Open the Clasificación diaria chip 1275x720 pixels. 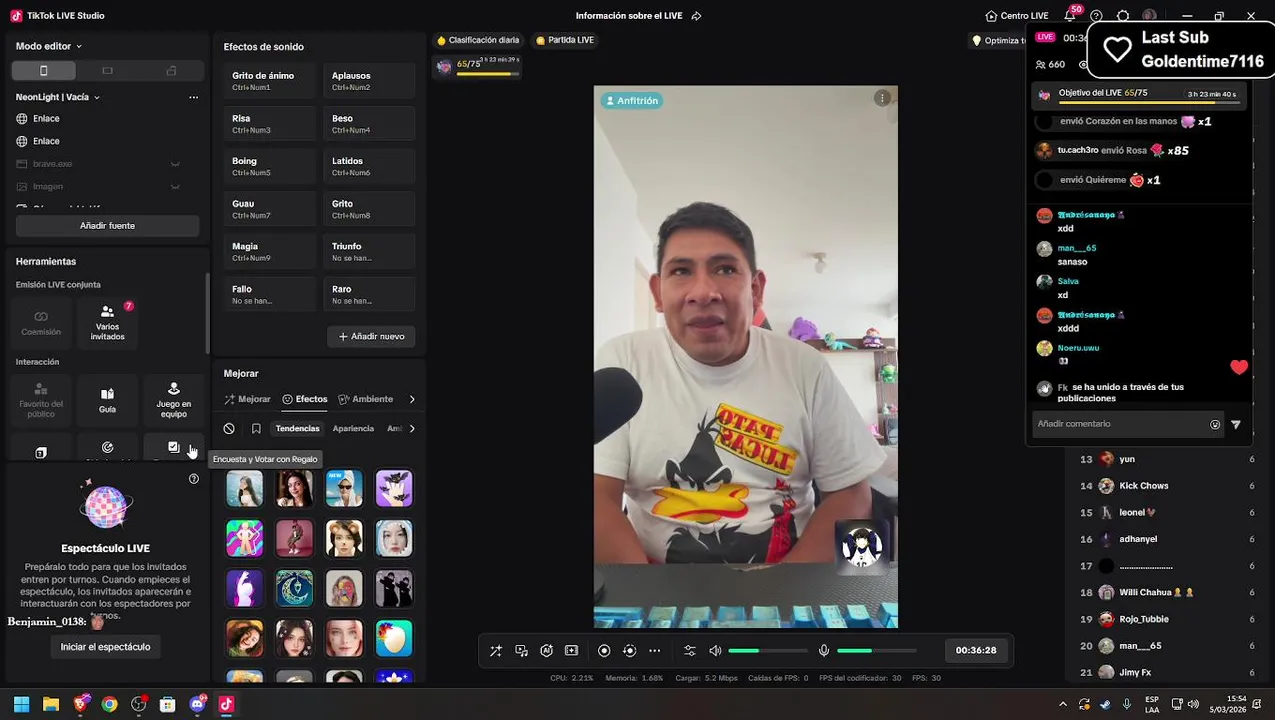(x=478, y=40)
